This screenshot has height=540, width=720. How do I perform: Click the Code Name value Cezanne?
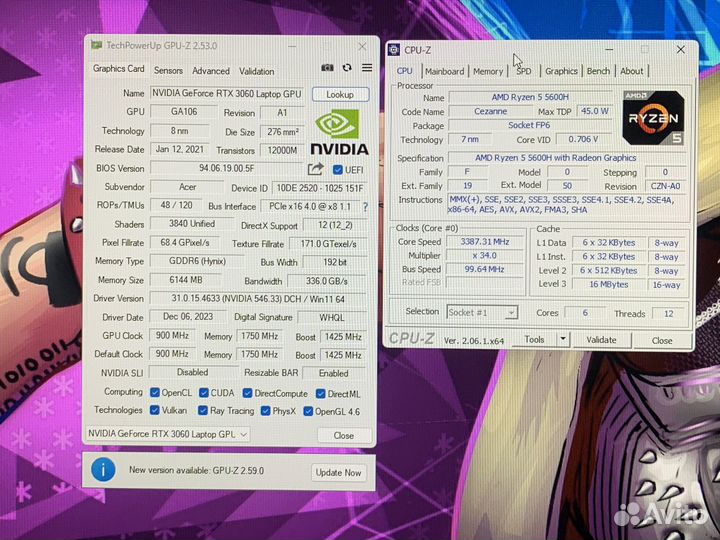490,112
